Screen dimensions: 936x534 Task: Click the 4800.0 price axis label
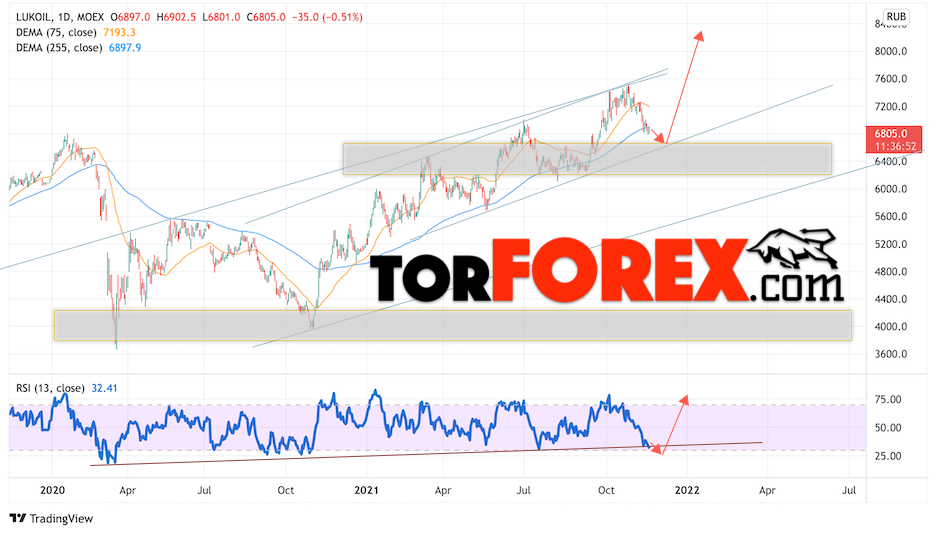click(x=891, y=271)
